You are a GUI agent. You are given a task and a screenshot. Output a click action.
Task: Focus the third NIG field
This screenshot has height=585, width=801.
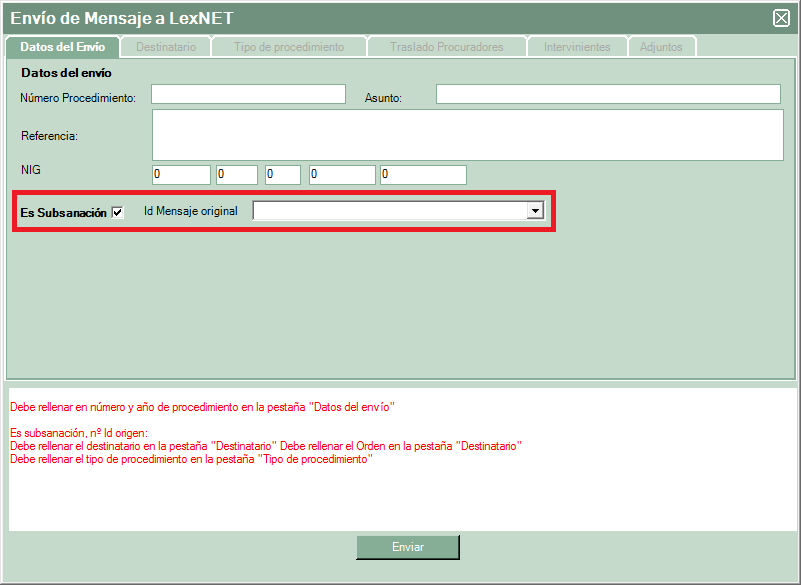click(x=283, y=175)
